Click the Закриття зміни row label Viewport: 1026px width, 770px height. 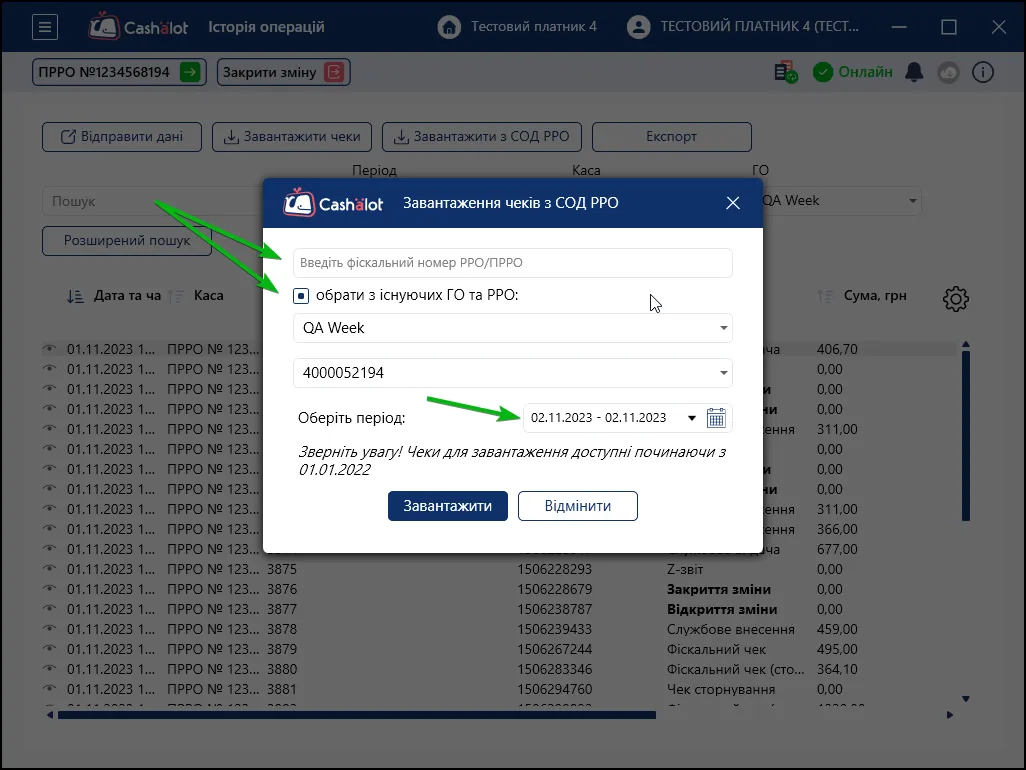718,589
